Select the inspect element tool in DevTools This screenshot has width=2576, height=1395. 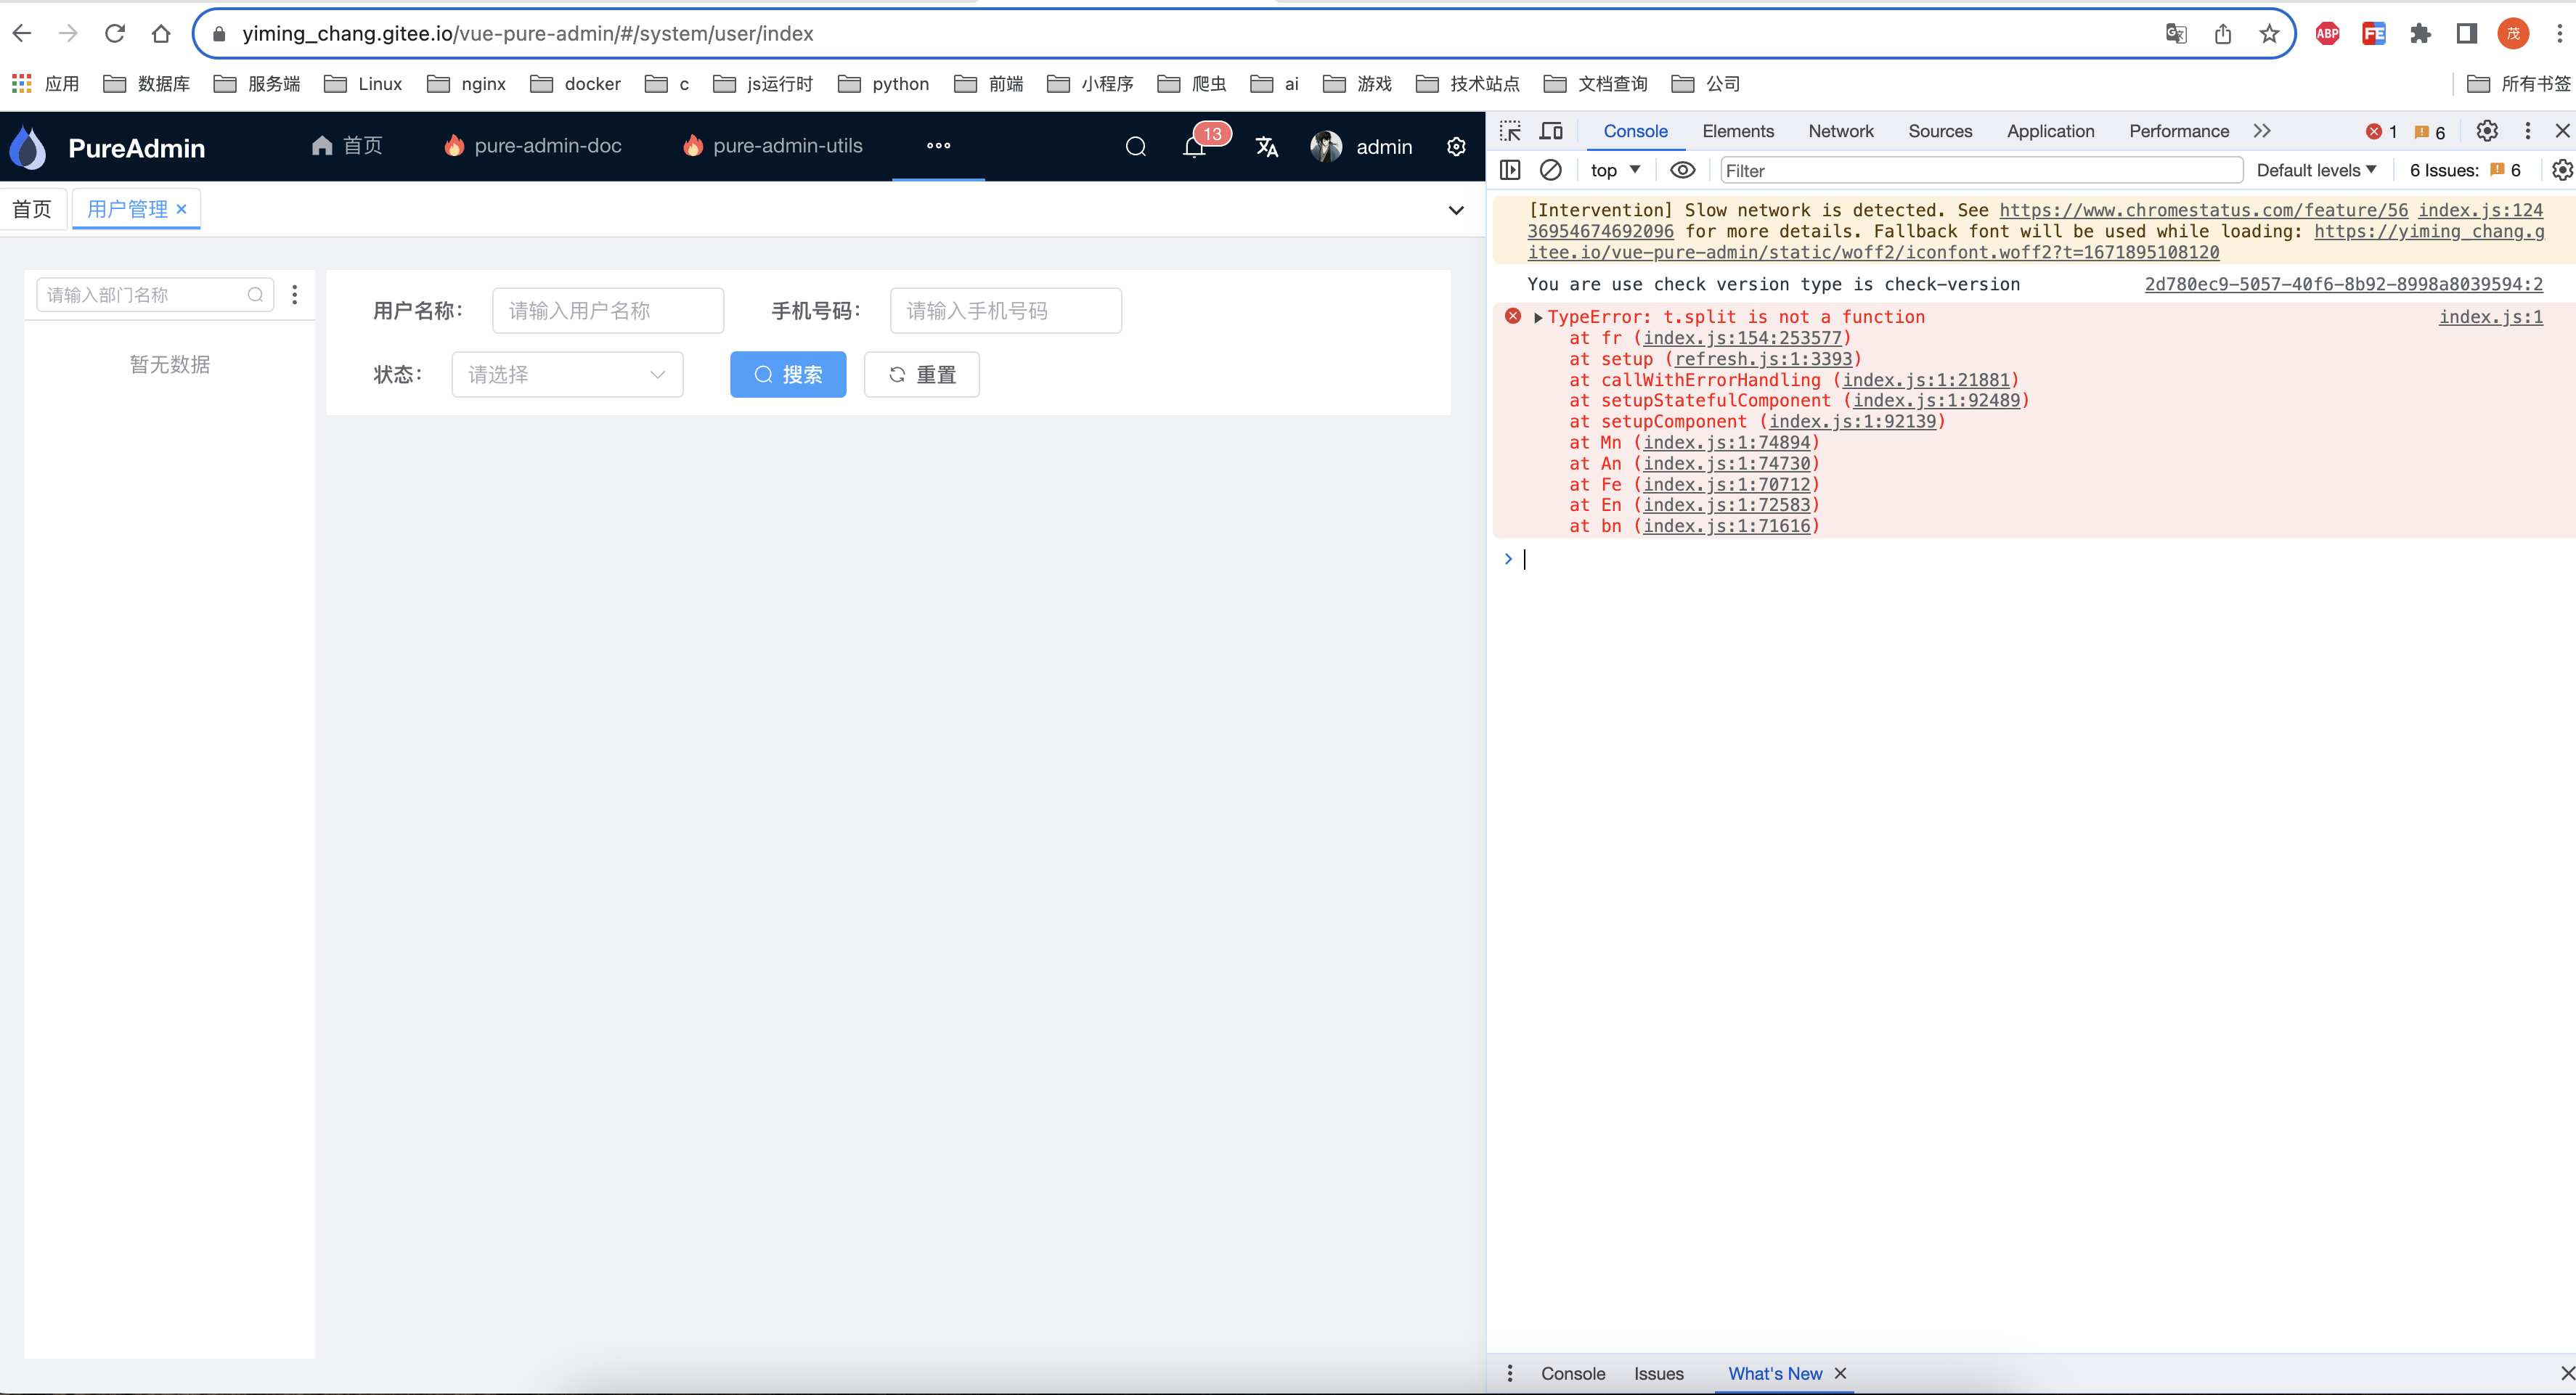tap(1510, 131)
